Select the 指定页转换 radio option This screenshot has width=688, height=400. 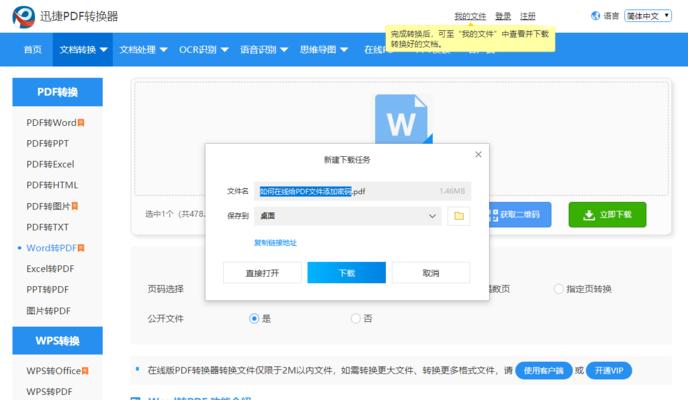559,289
